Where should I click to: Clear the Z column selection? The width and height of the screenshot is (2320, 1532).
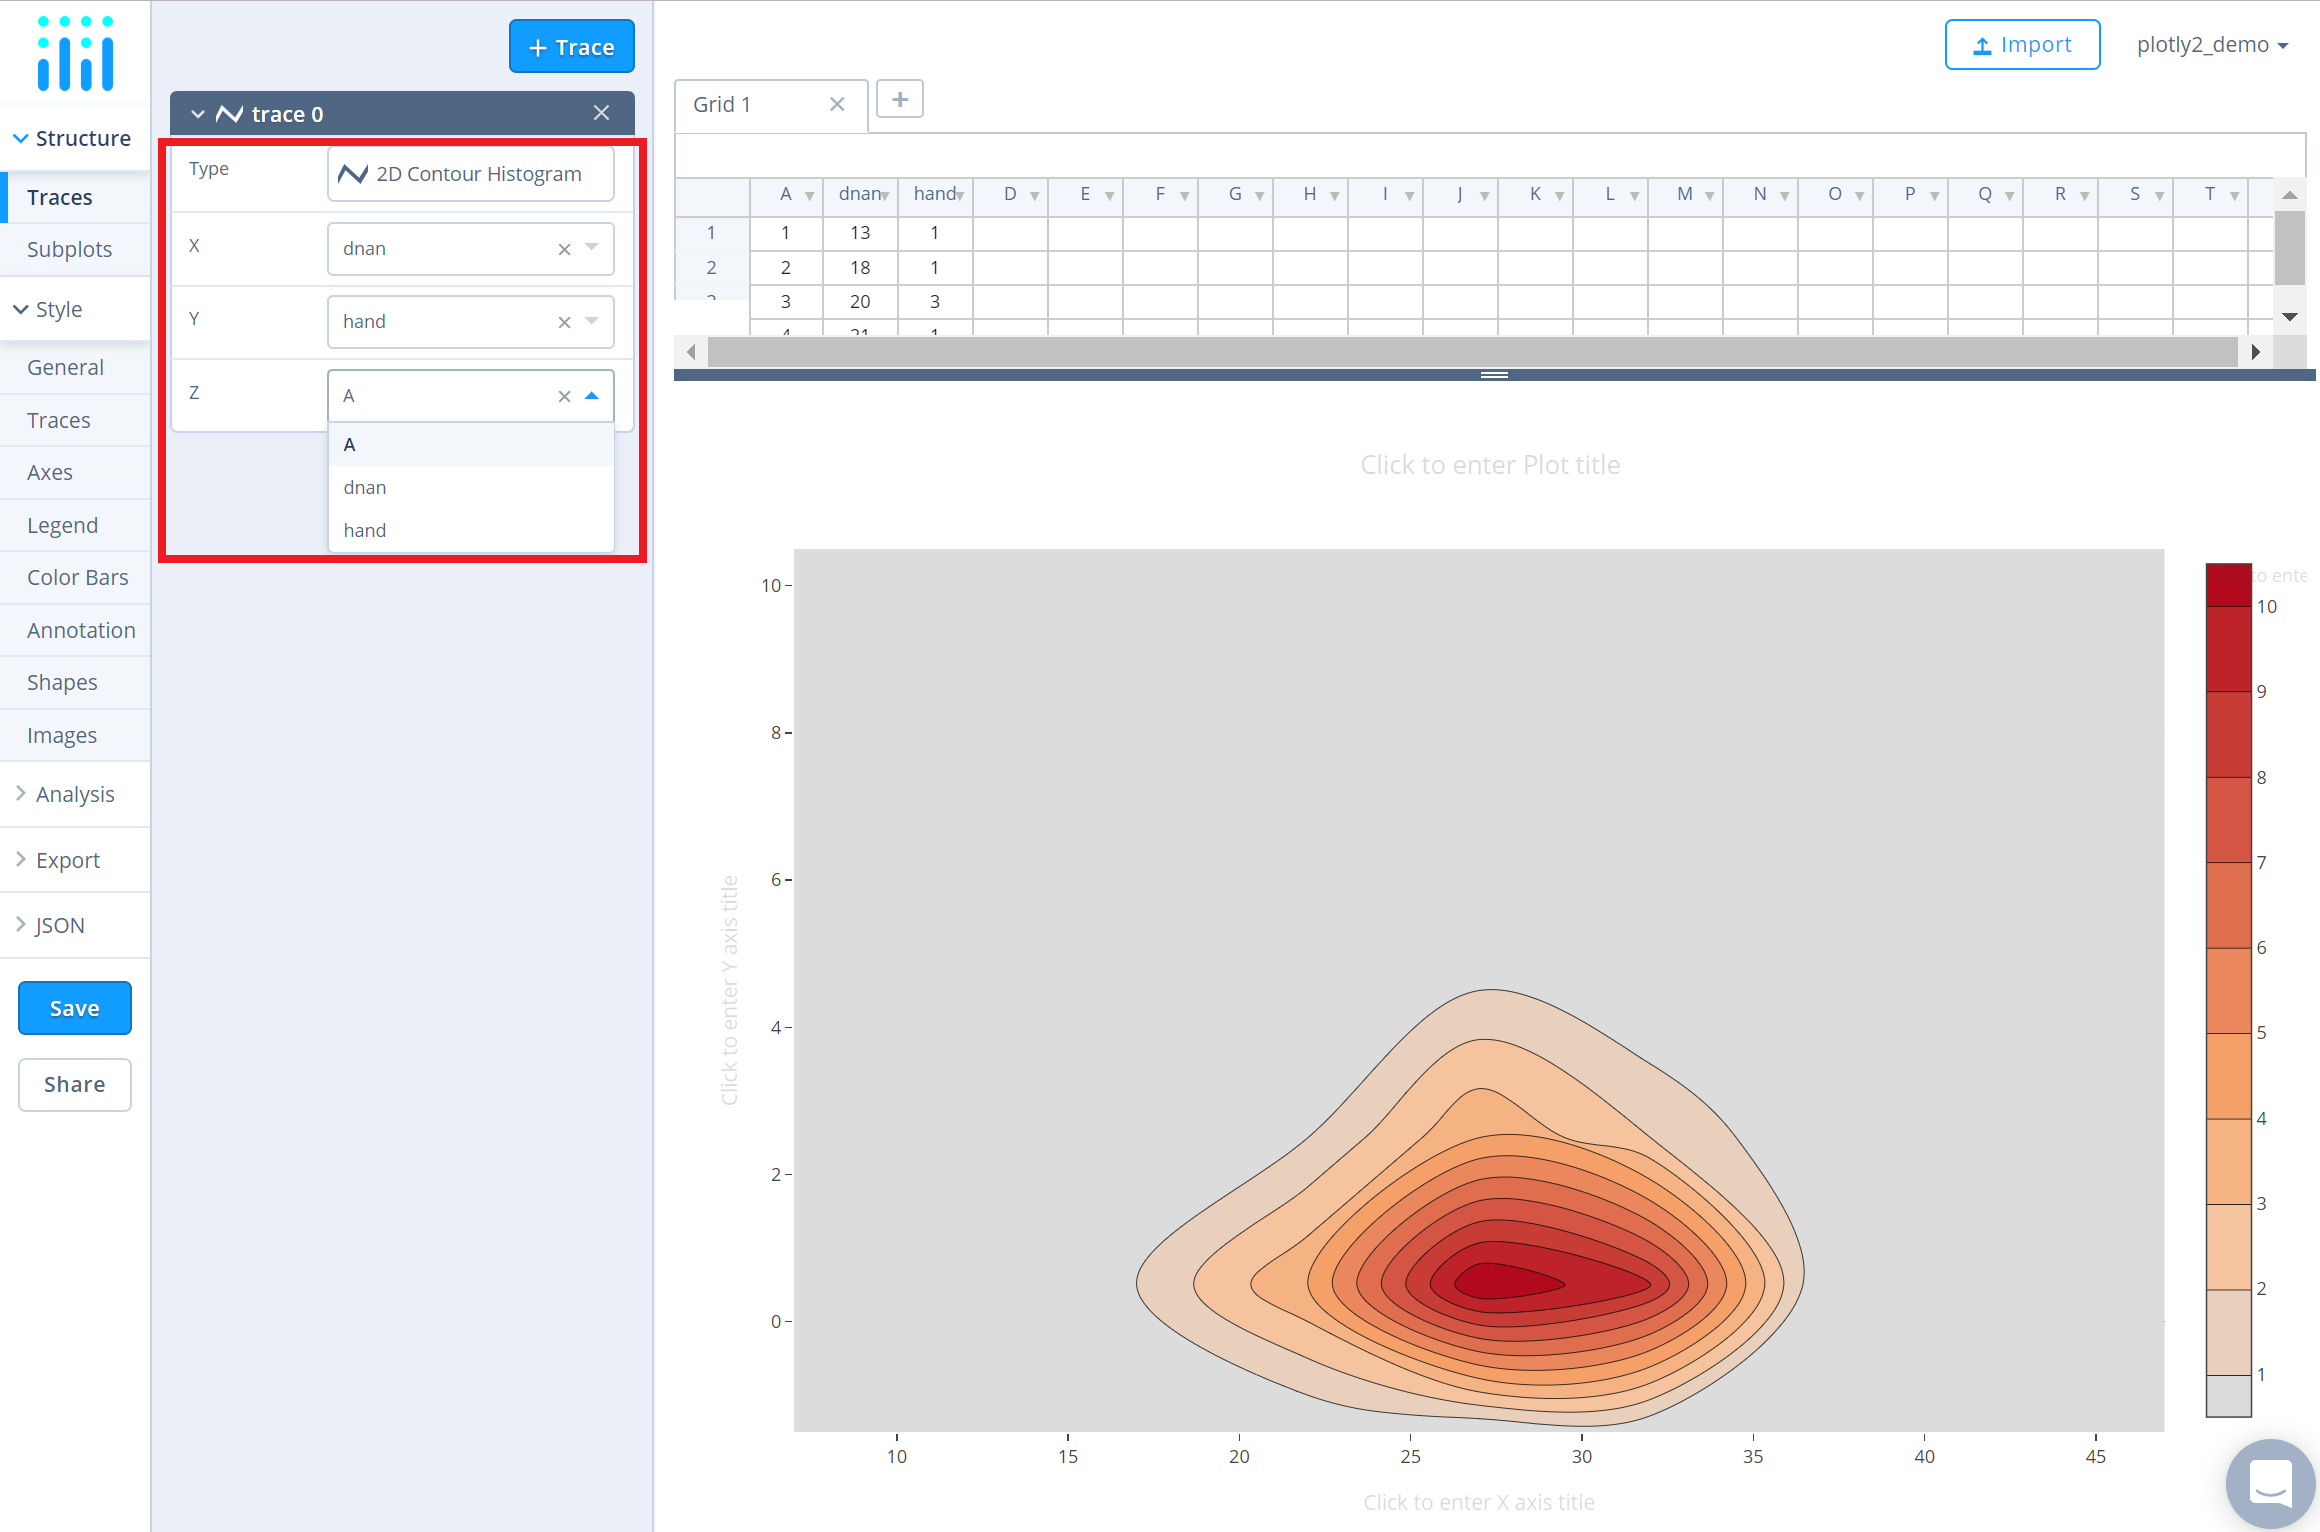[x=564, y=396]
